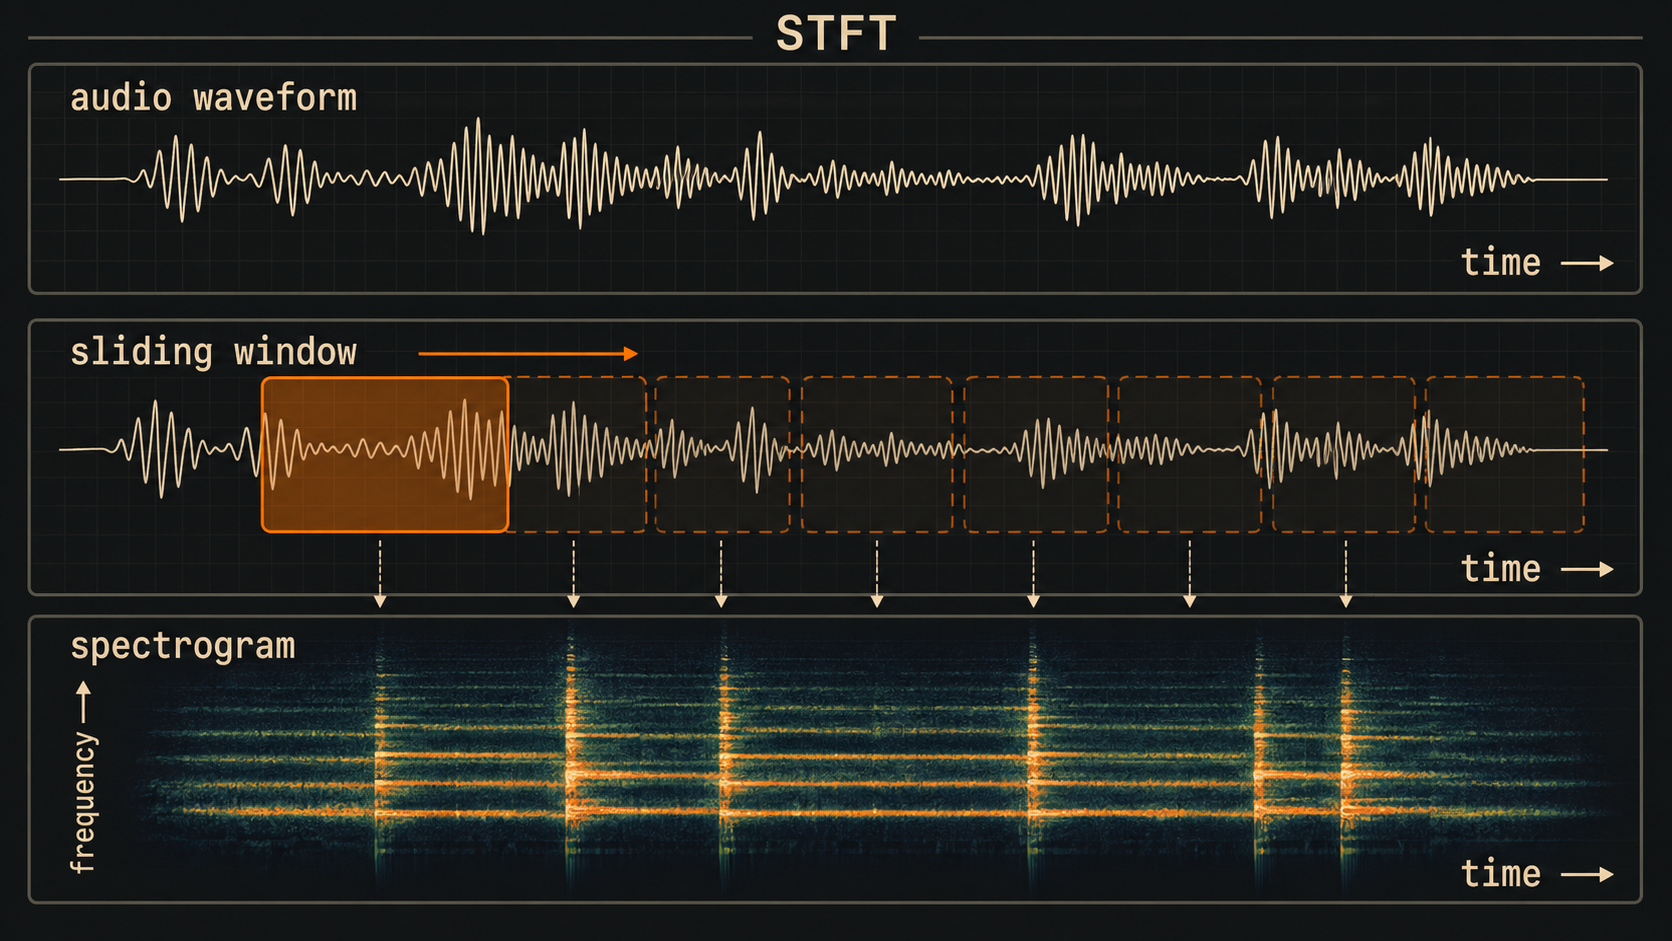Screen dimensions: 1672x941
Task: Click the largest amplitude burst in the top waveform
Action: coord(480,177)
